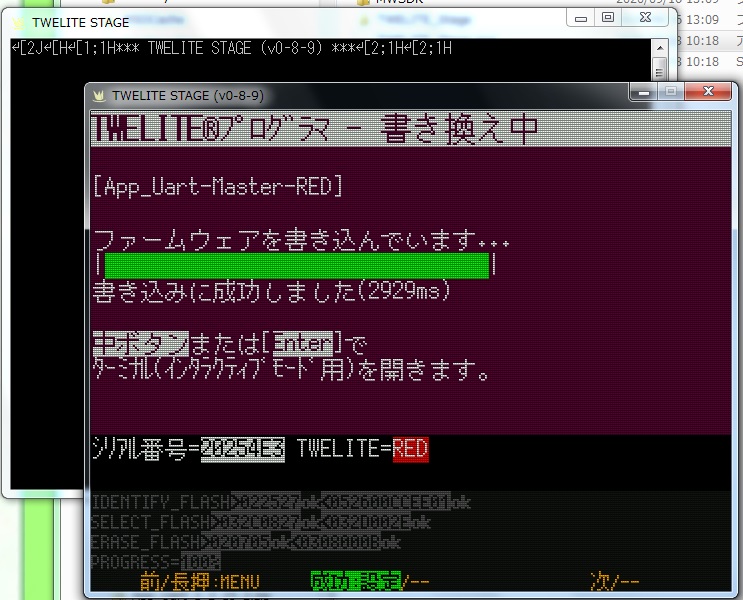
Task: Click the serial number value 20254E3
Action: [x=243, y=449]
